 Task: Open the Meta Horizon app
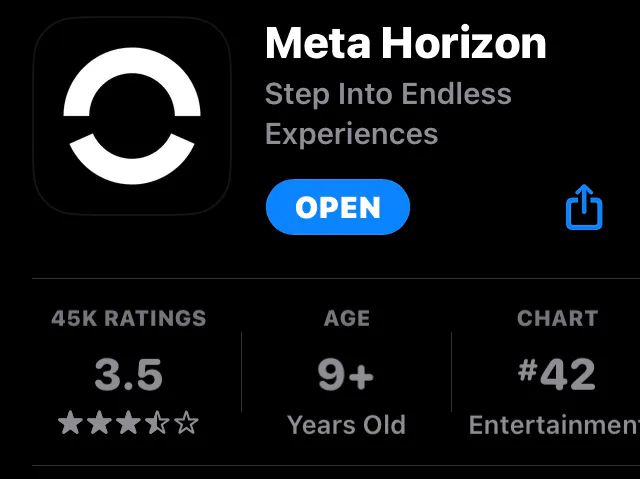click(x=338, y=207)
